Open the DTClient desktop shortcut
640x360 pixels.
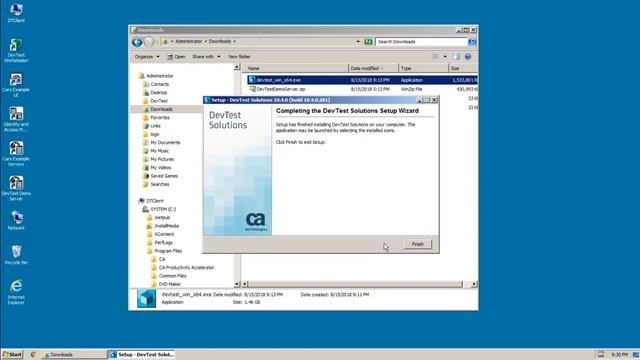16,13
